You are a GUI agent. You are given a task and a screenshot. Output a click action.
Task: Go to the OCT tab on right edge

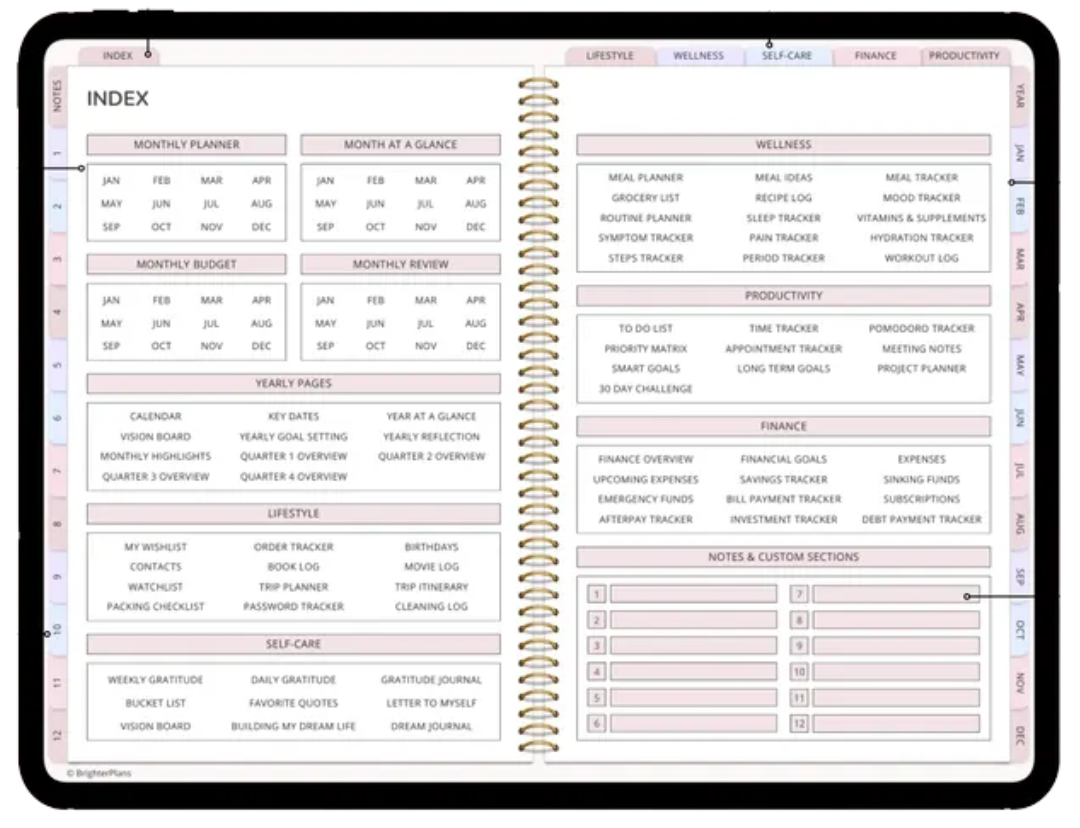point(1019,630)
